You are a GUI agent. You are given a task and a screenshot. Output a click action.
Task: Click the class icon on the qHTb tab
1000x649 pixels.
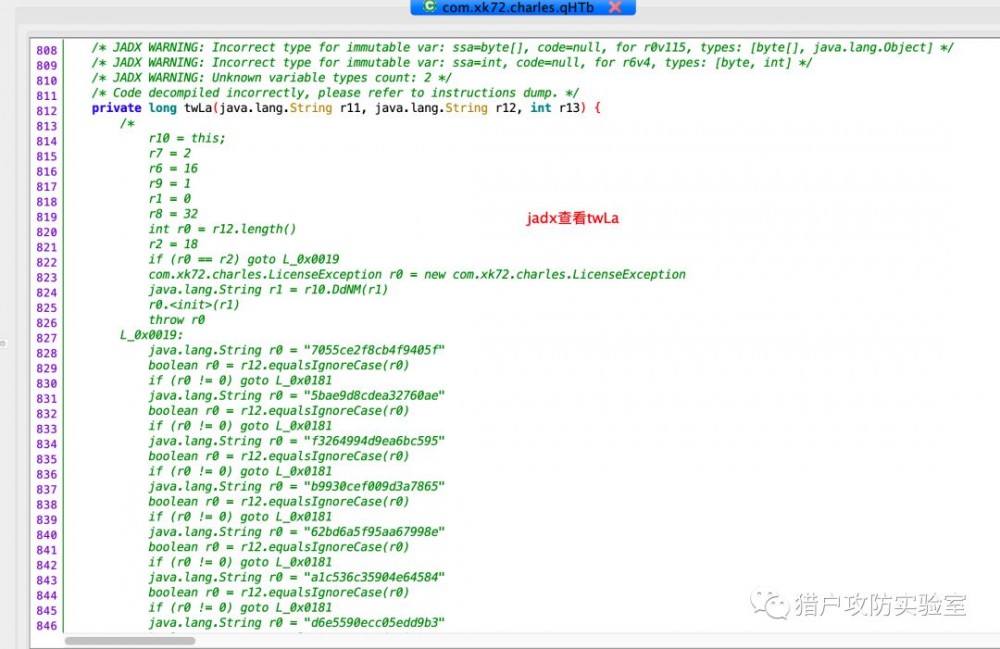coord(430,6)
